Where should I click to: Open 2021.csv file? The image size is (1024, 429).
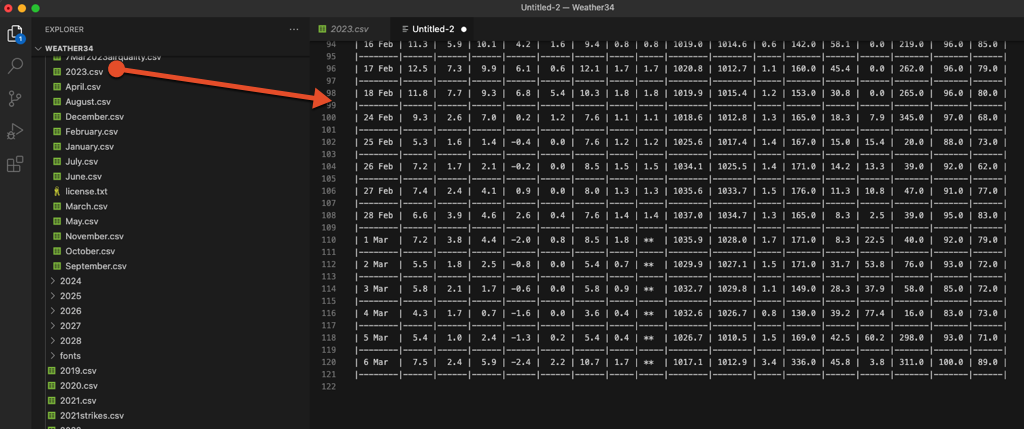(x=78, y=401)
